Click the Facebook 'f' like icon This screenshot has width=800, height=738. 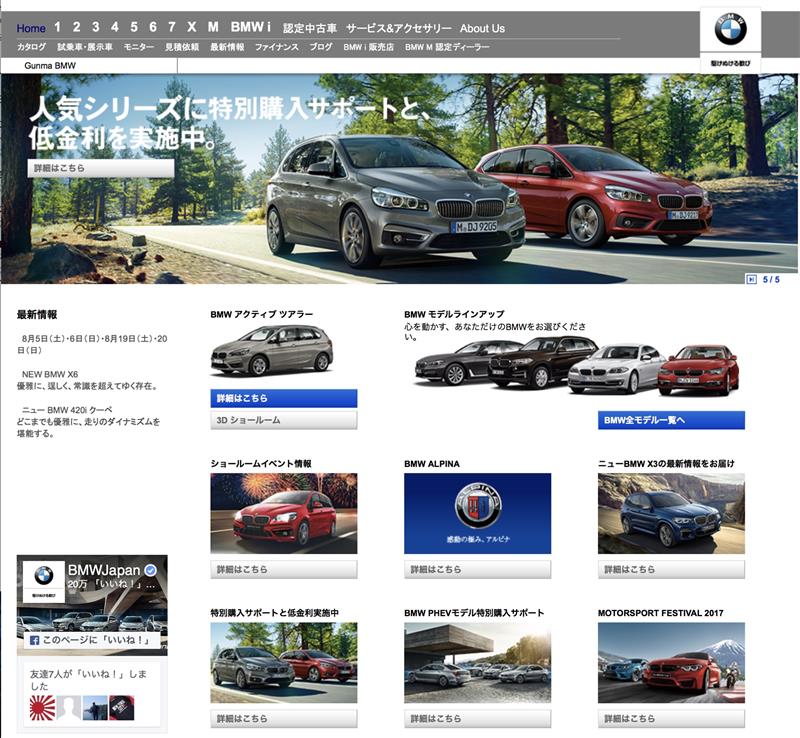(35, 640)
